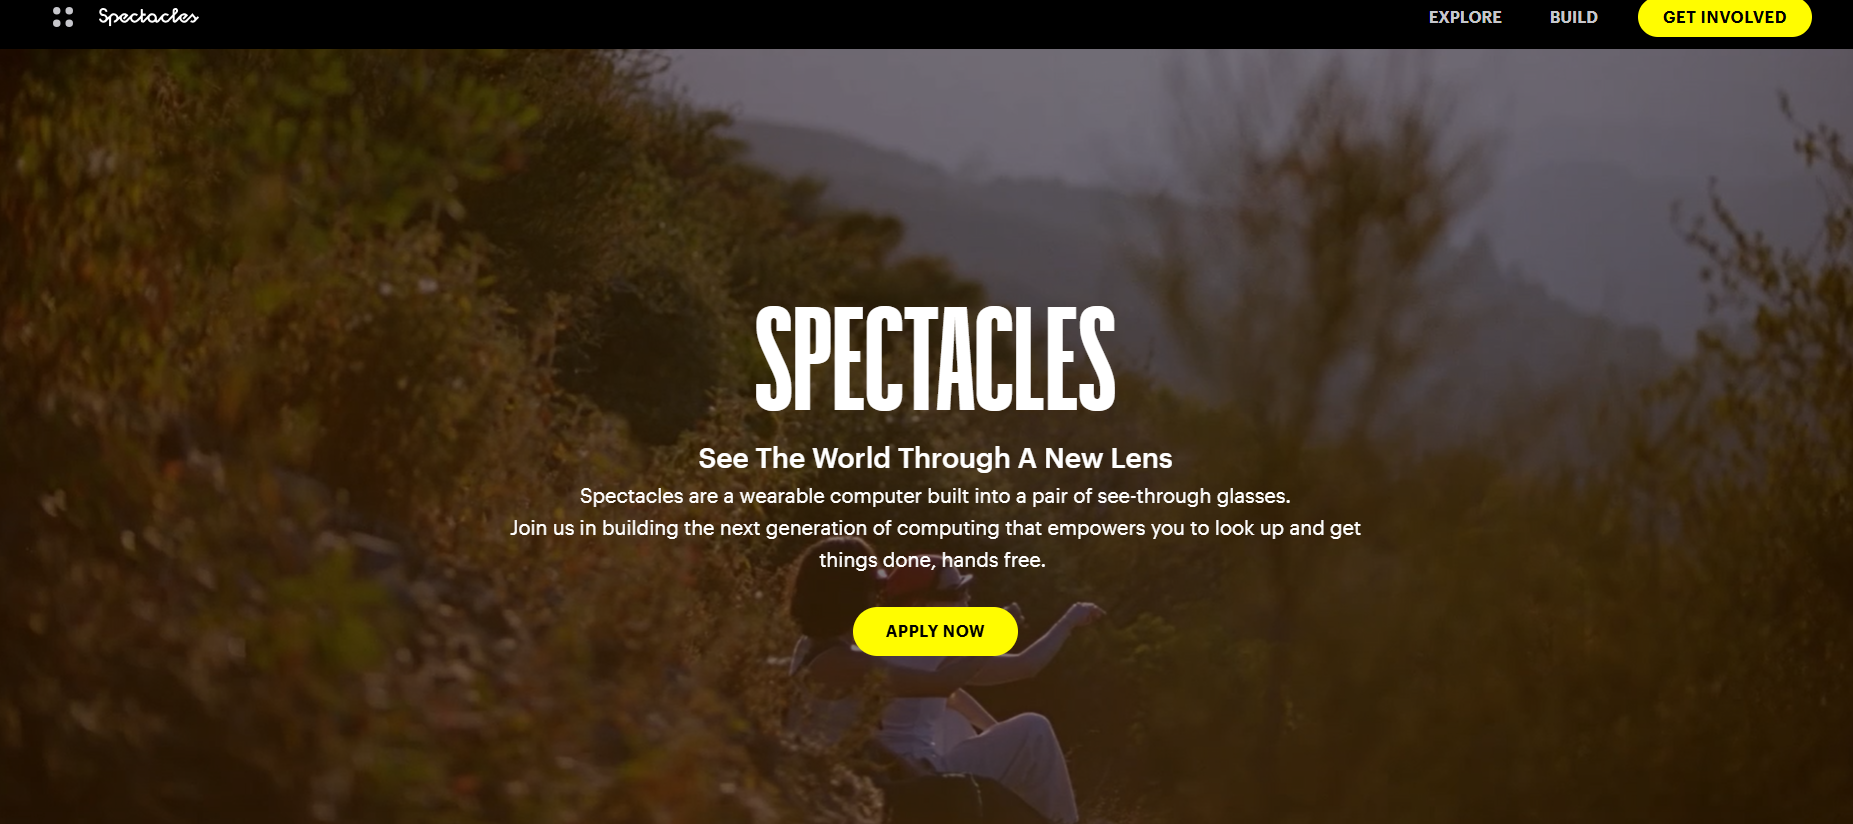Click the 'See The World Through A New Lens' tagline

point(935,458)
